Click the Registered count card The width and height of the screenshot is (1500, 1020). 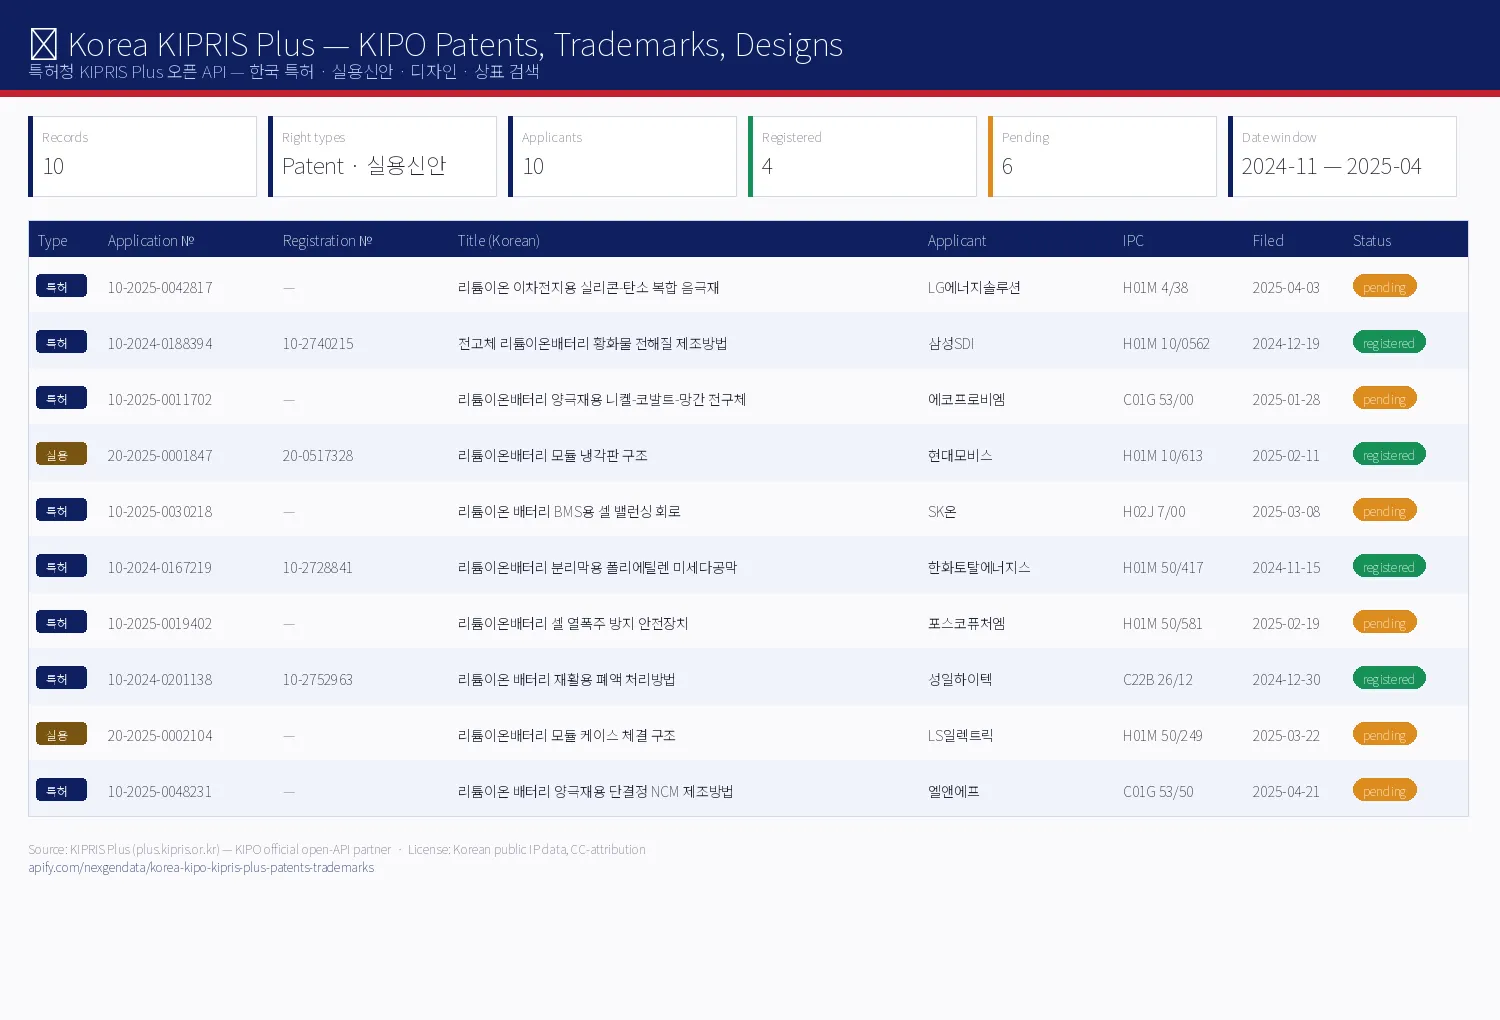pos(863,156)
